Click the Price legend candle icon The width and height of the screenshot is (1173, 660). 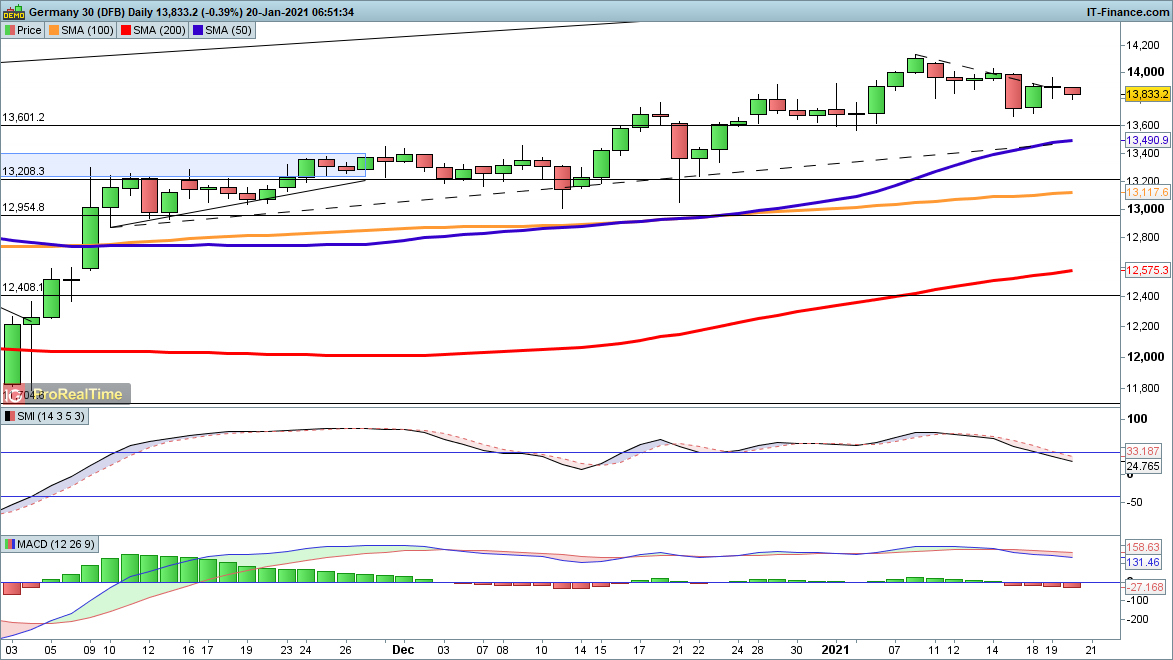tap(10, 30)
